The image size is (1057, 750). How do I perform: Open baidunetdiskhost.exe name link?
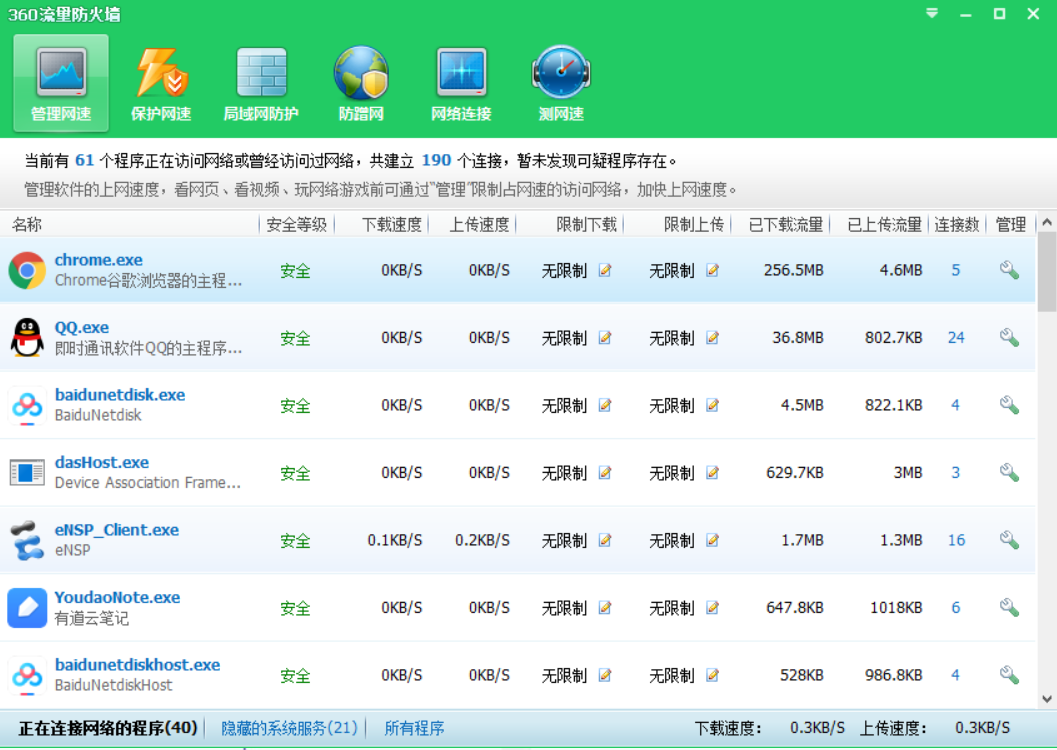[x=138, y=664]
